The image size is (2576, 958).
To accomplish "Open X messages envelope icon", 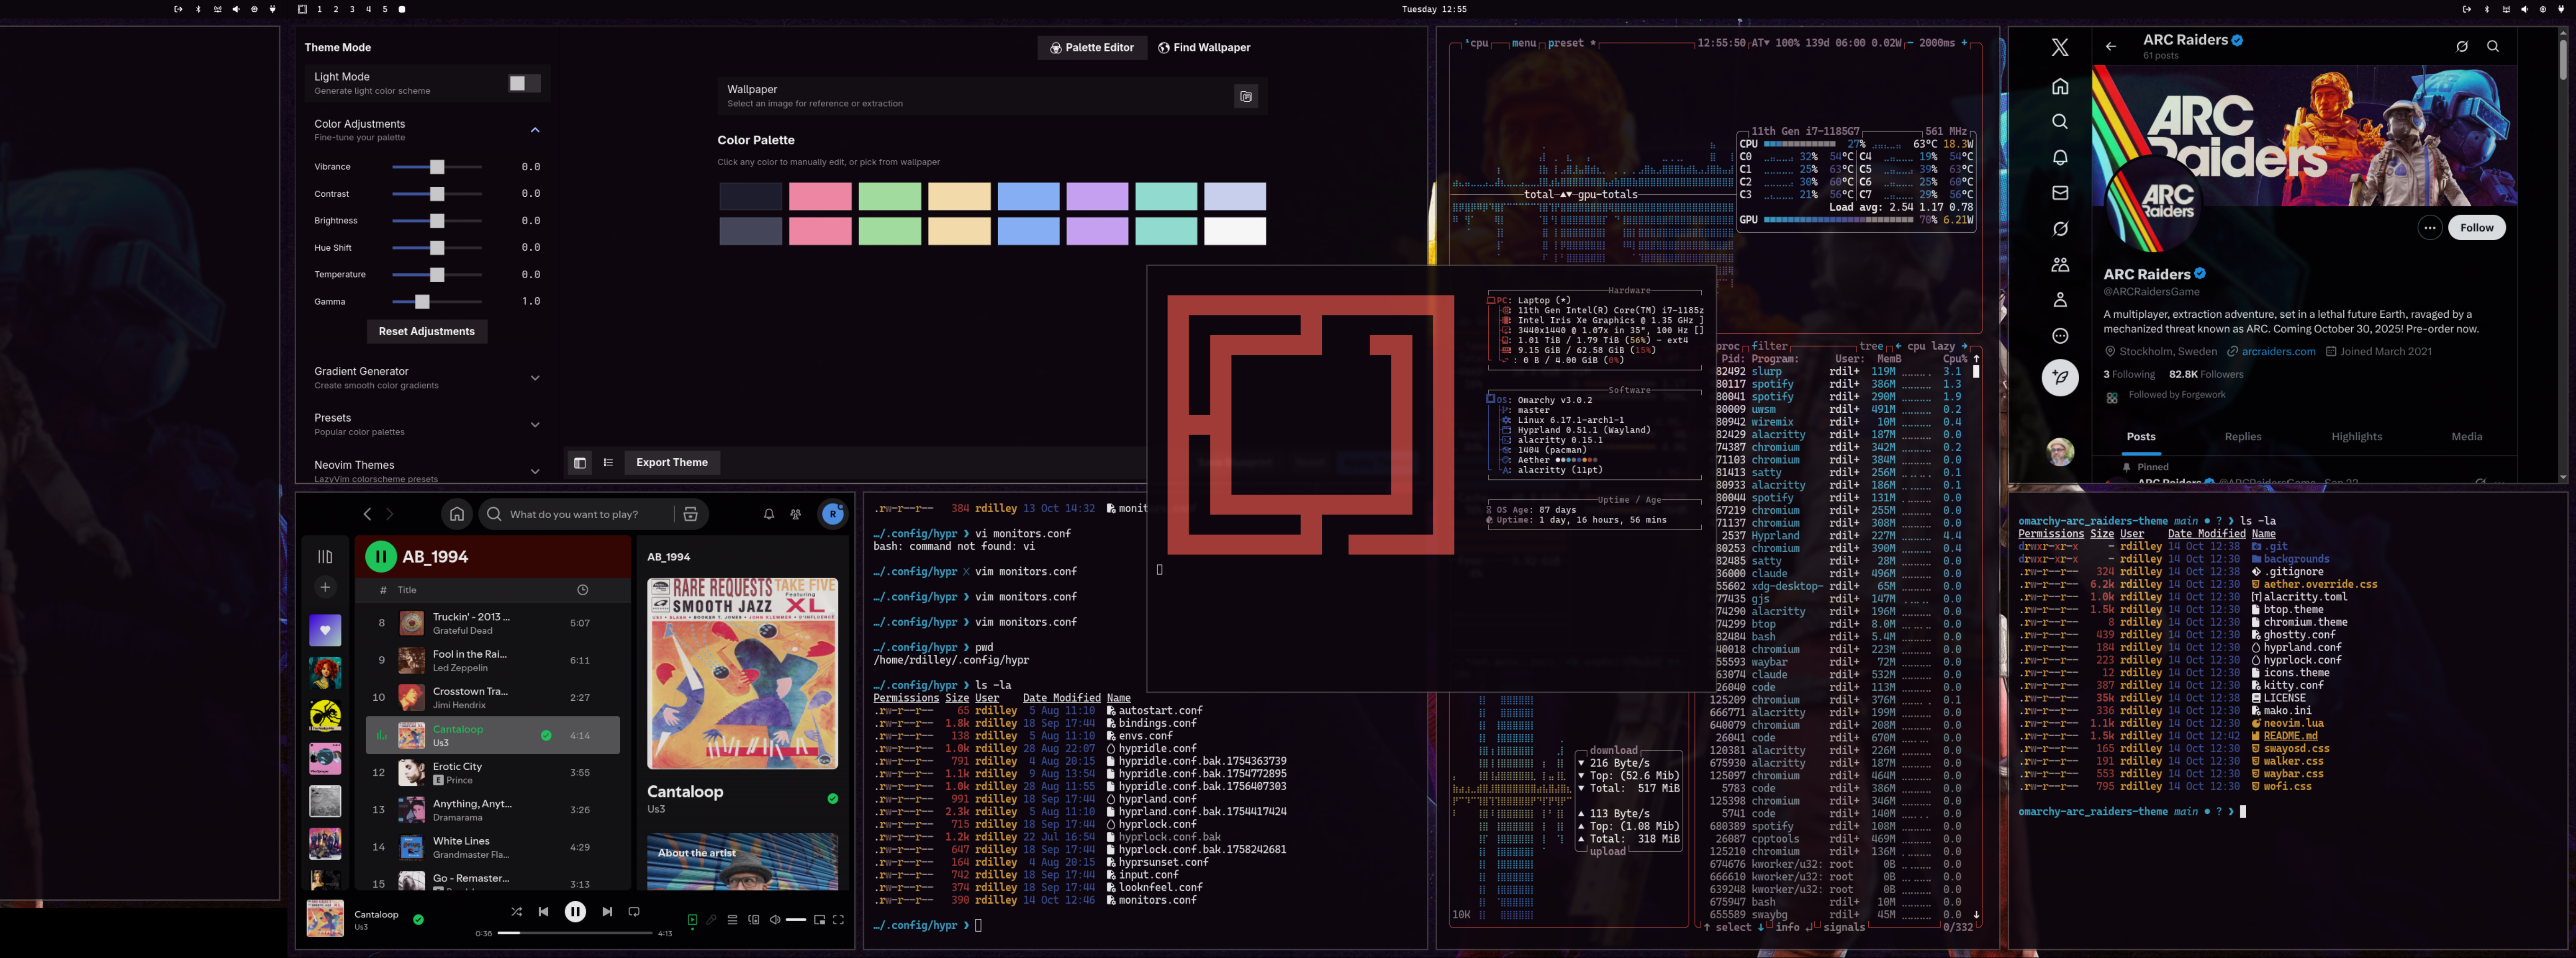I will coord(2059,193).
